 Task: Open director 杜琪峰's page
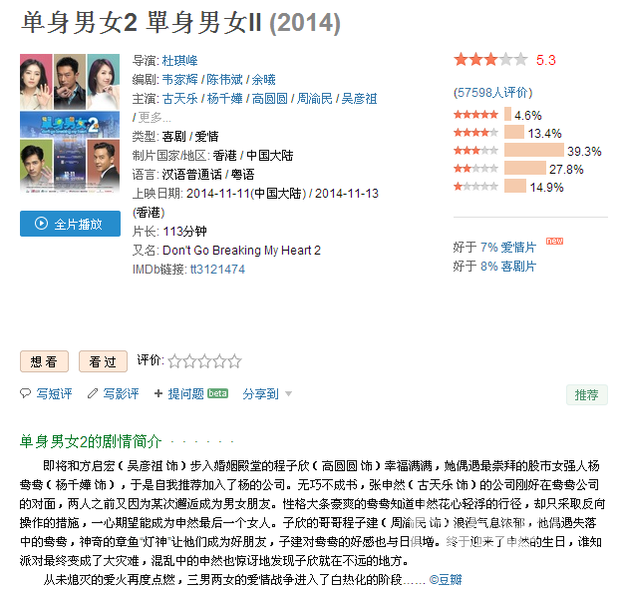click(x=179, y=61)
